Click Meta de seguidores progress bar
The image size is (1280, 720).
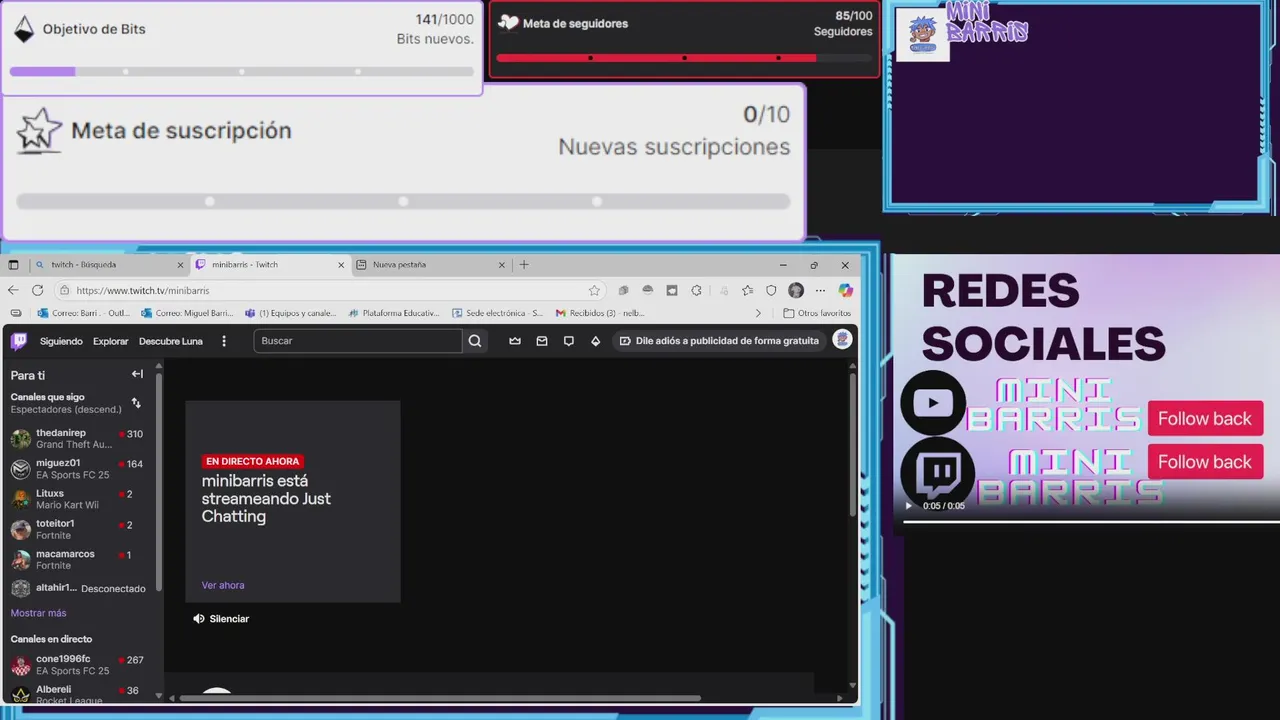point(684,58)
